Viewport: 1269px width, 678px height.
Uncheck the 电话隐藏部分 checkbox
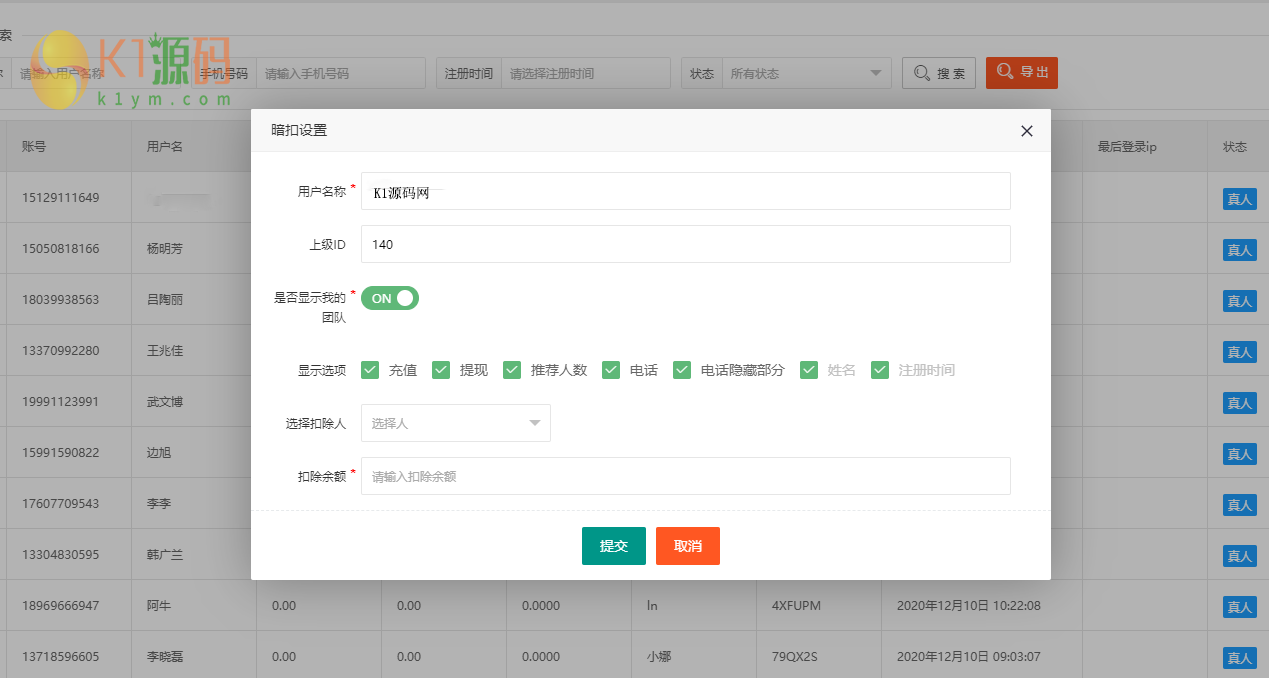(681, 369)
